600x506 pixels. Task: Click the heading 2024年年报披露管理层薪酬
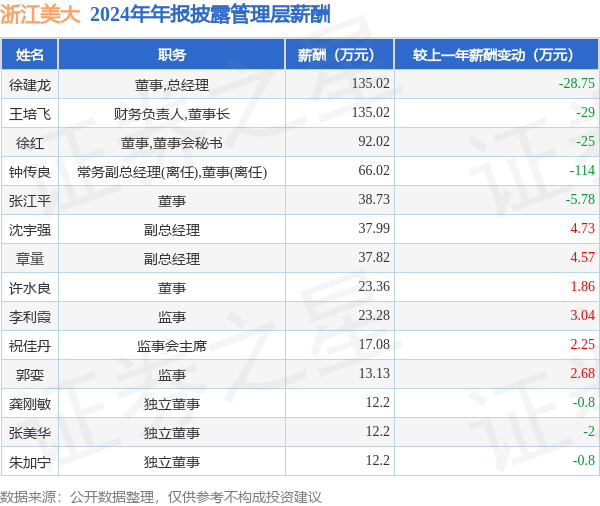click(x=210, y=15)
